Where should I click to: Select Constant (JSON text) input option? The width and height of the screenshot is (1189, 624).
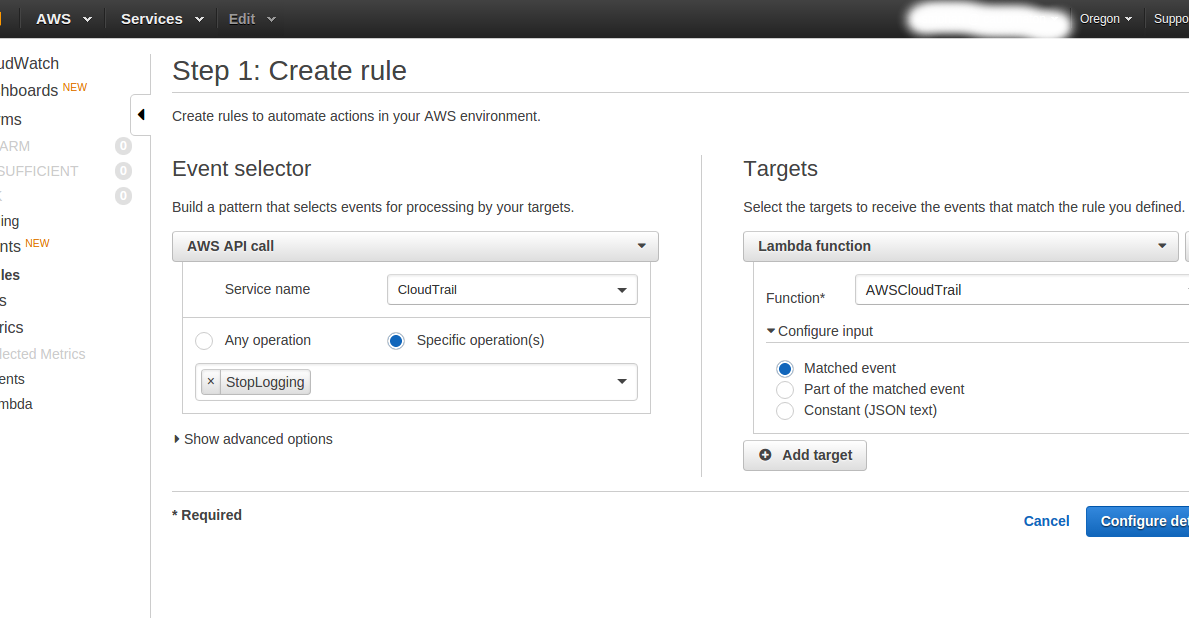click(785, 411)
